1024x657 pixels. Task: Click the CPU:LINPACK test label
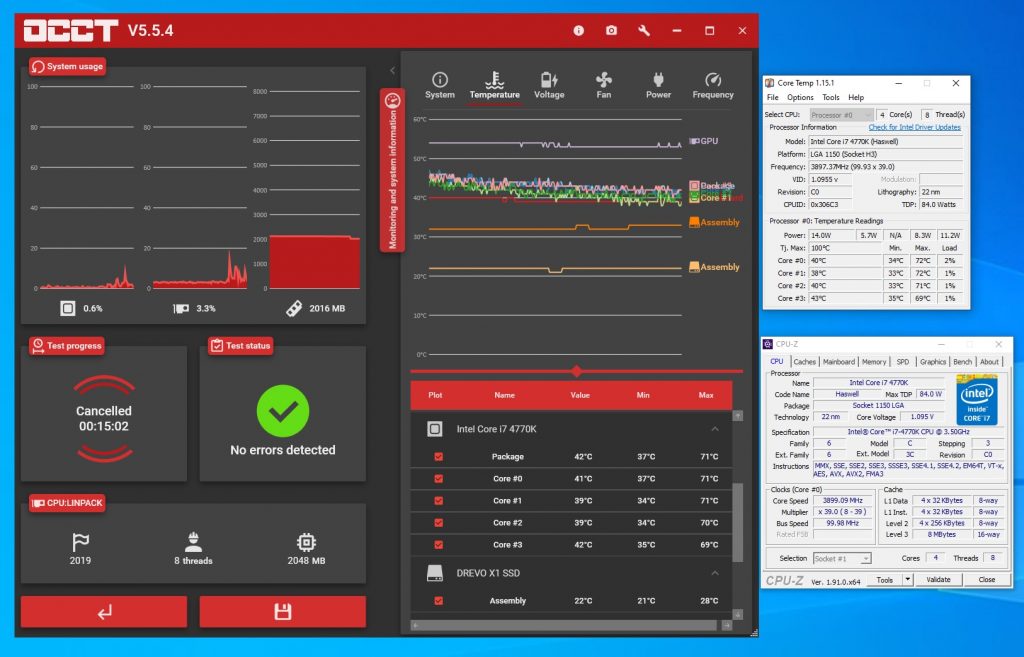pos(67,503)
